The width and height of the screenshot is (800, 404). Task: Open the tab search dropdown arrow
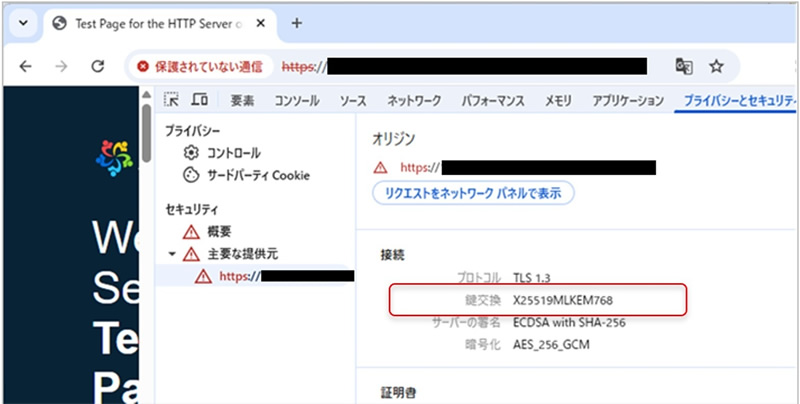pyautogui.click(x=24, y=23)
